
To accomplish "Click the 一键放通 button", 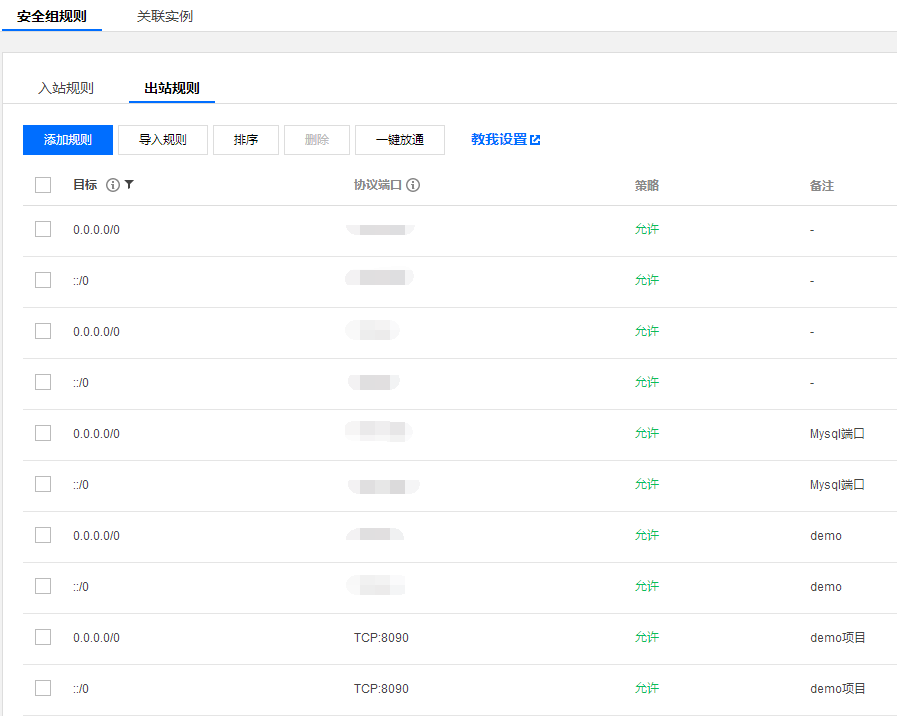I will [399, 139].
